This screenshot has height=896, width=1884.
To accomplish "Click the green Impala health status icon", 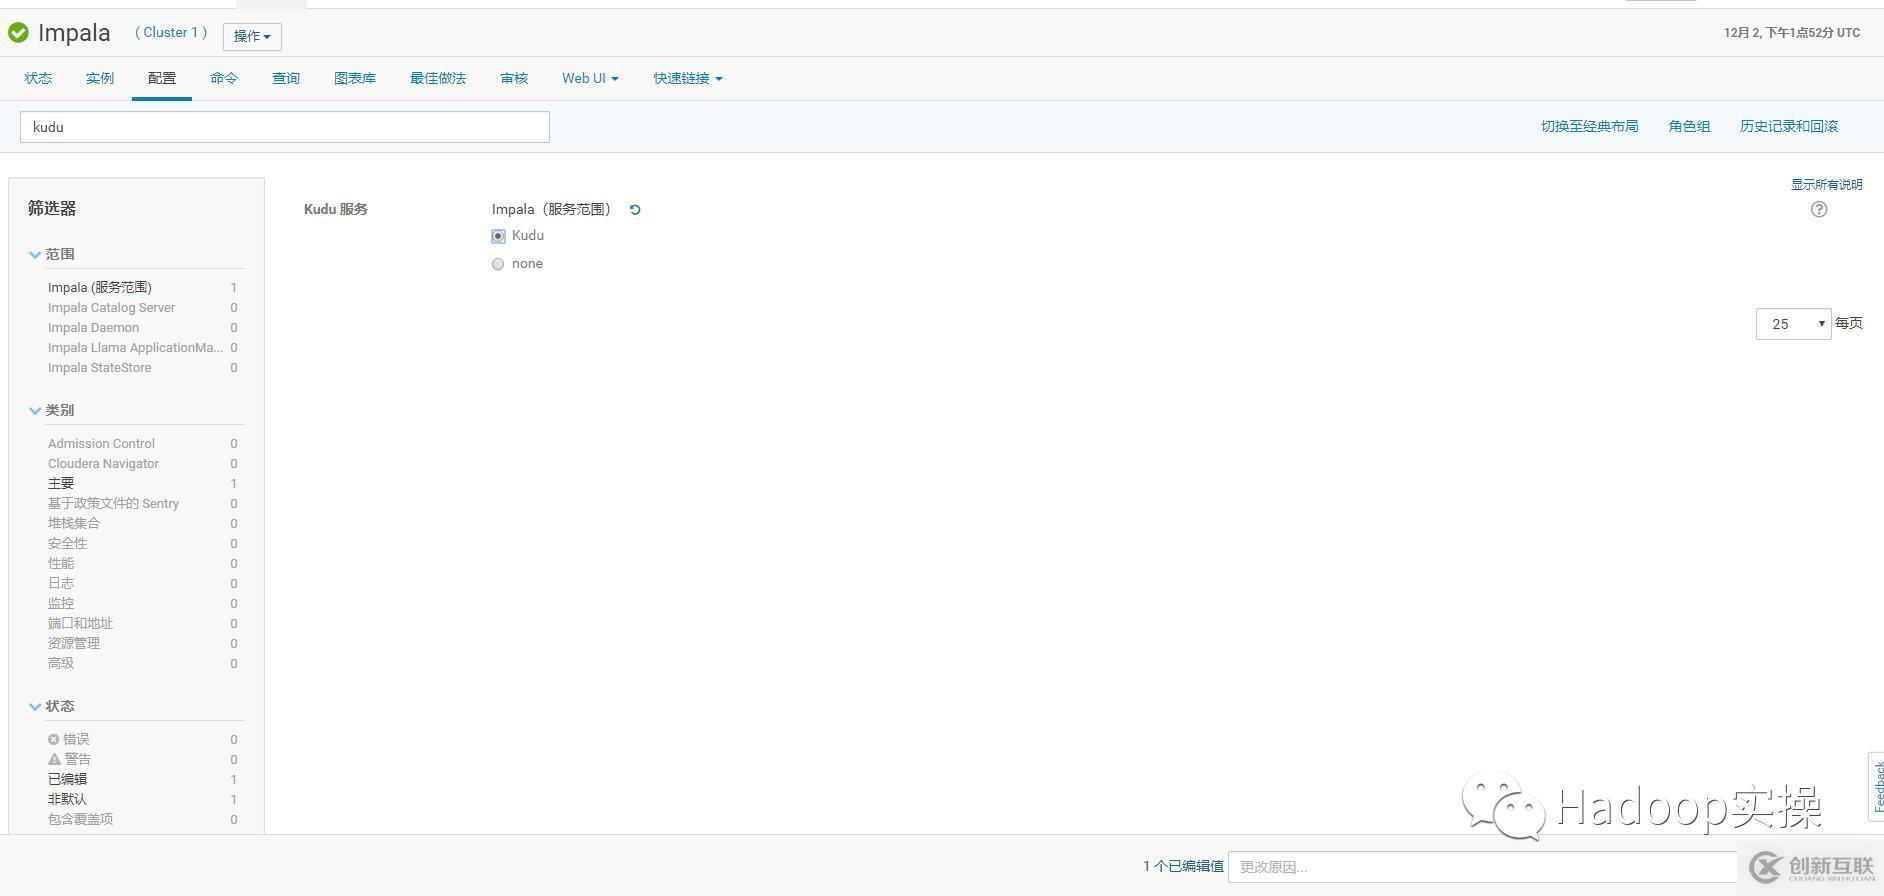I will pyautogui.click(x=18, y=33).
